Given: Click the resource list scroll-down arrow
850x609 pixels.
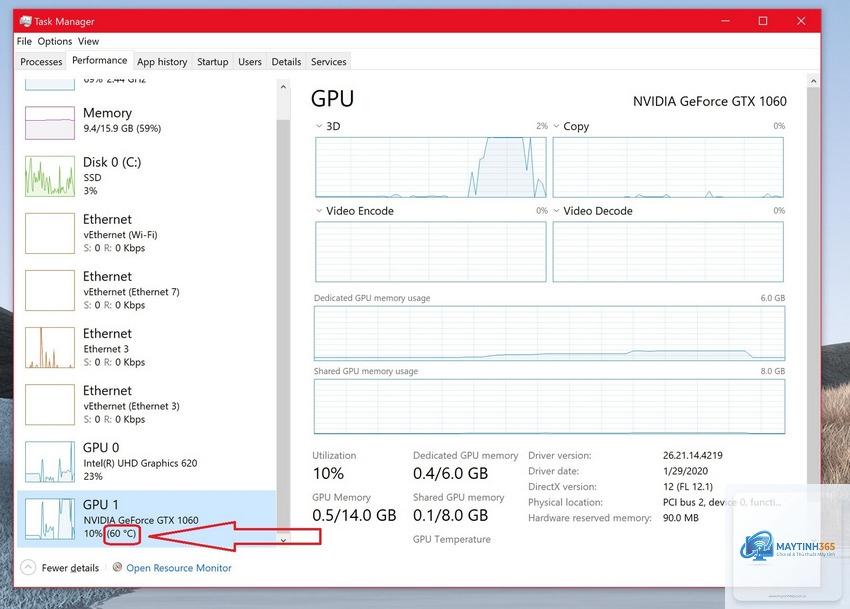Looking at the screenshot, I should point(283,540).
